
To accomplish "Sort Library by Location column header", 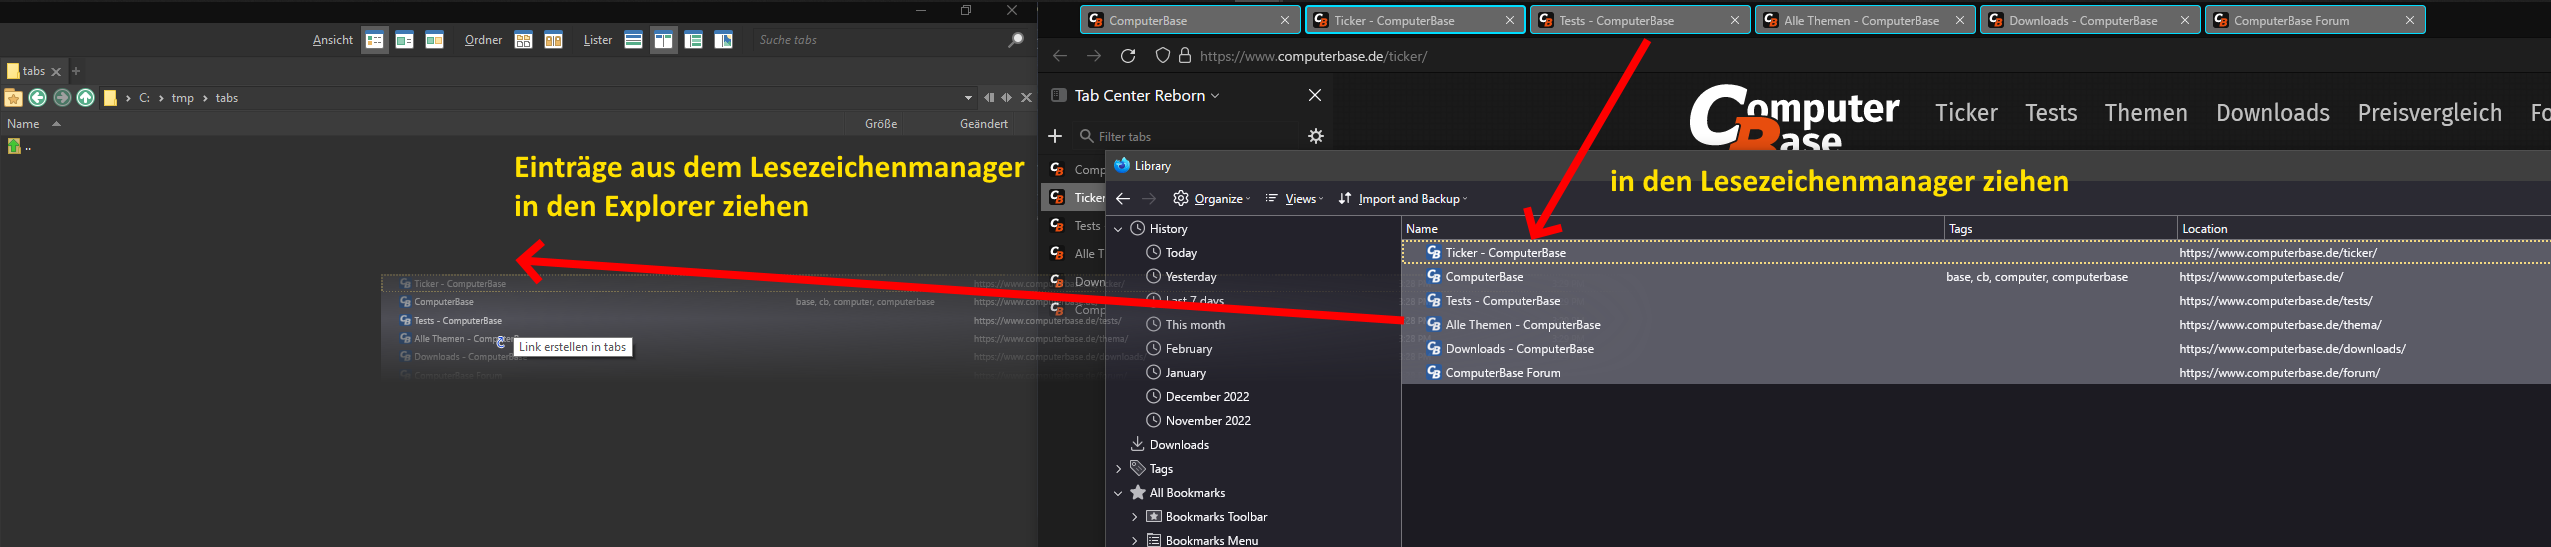I will tap(2364, 229).
